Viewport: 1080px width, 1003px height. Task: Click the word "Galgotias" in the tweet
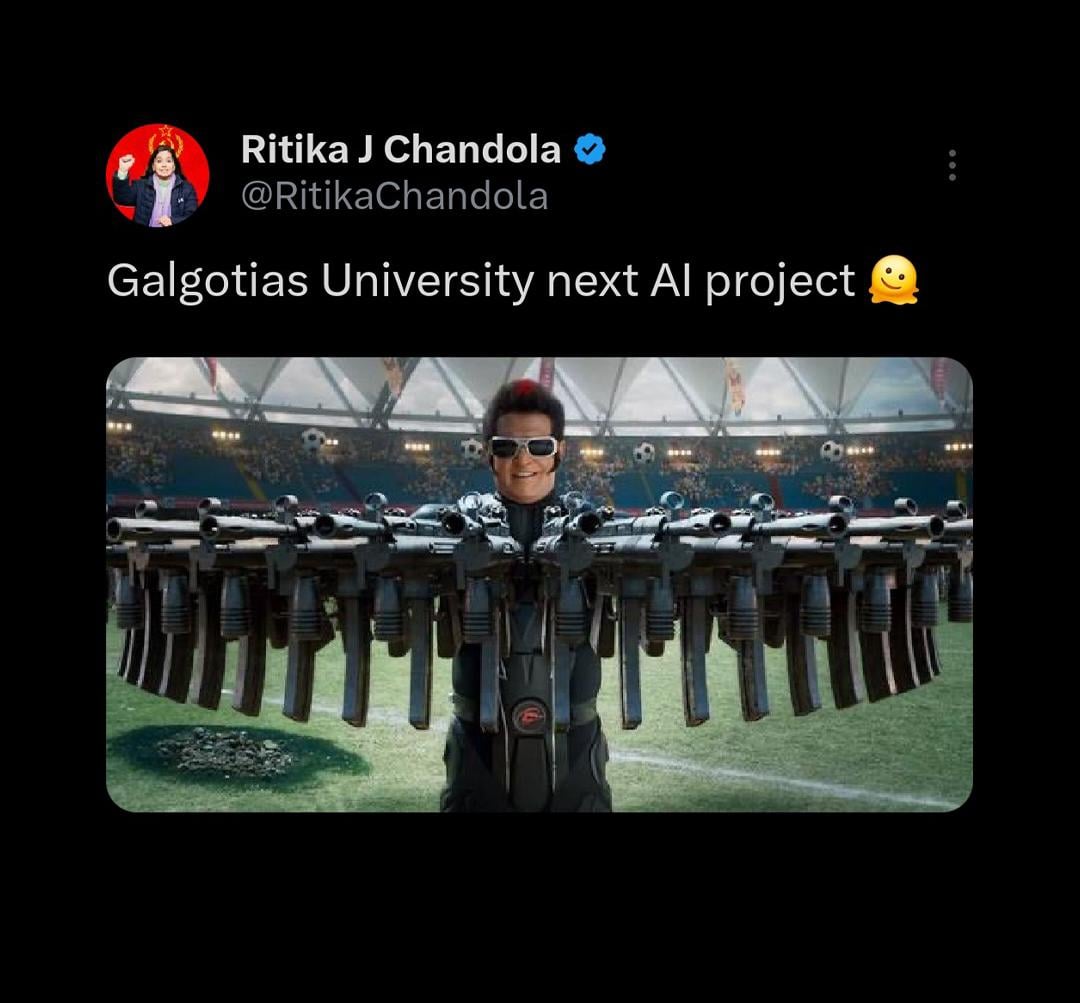tap(207, 282)
